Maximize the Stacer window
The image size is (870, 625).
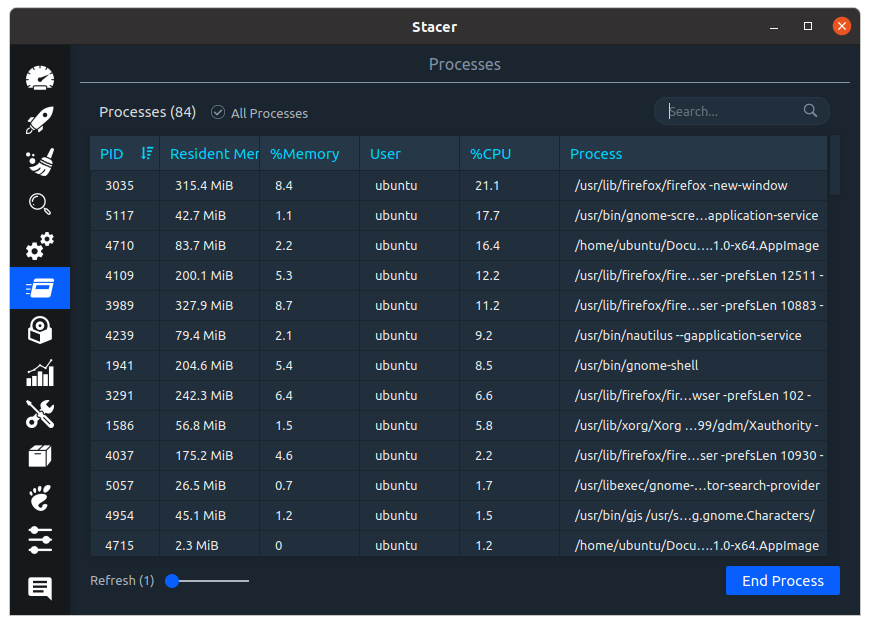point(808,26)
